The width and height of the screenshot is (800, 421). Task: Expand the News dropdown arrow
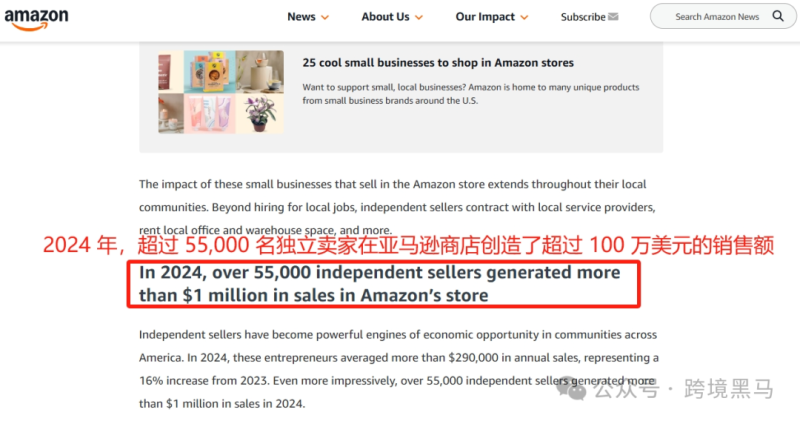point(325,17)
